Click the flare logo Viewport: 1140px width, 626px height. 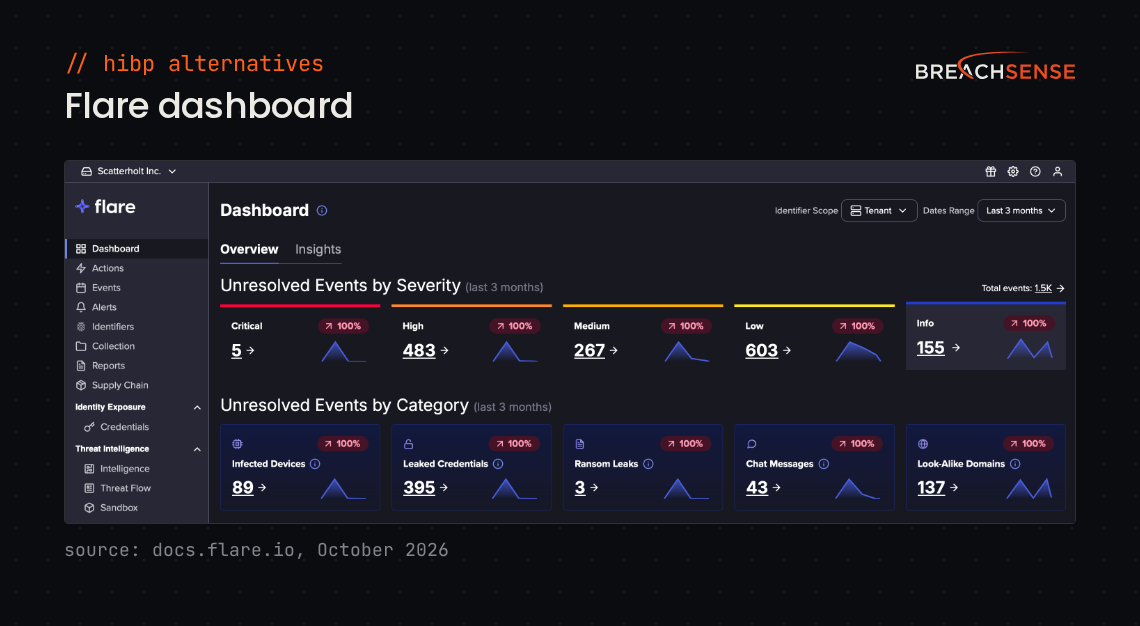[x=105, y=206]
